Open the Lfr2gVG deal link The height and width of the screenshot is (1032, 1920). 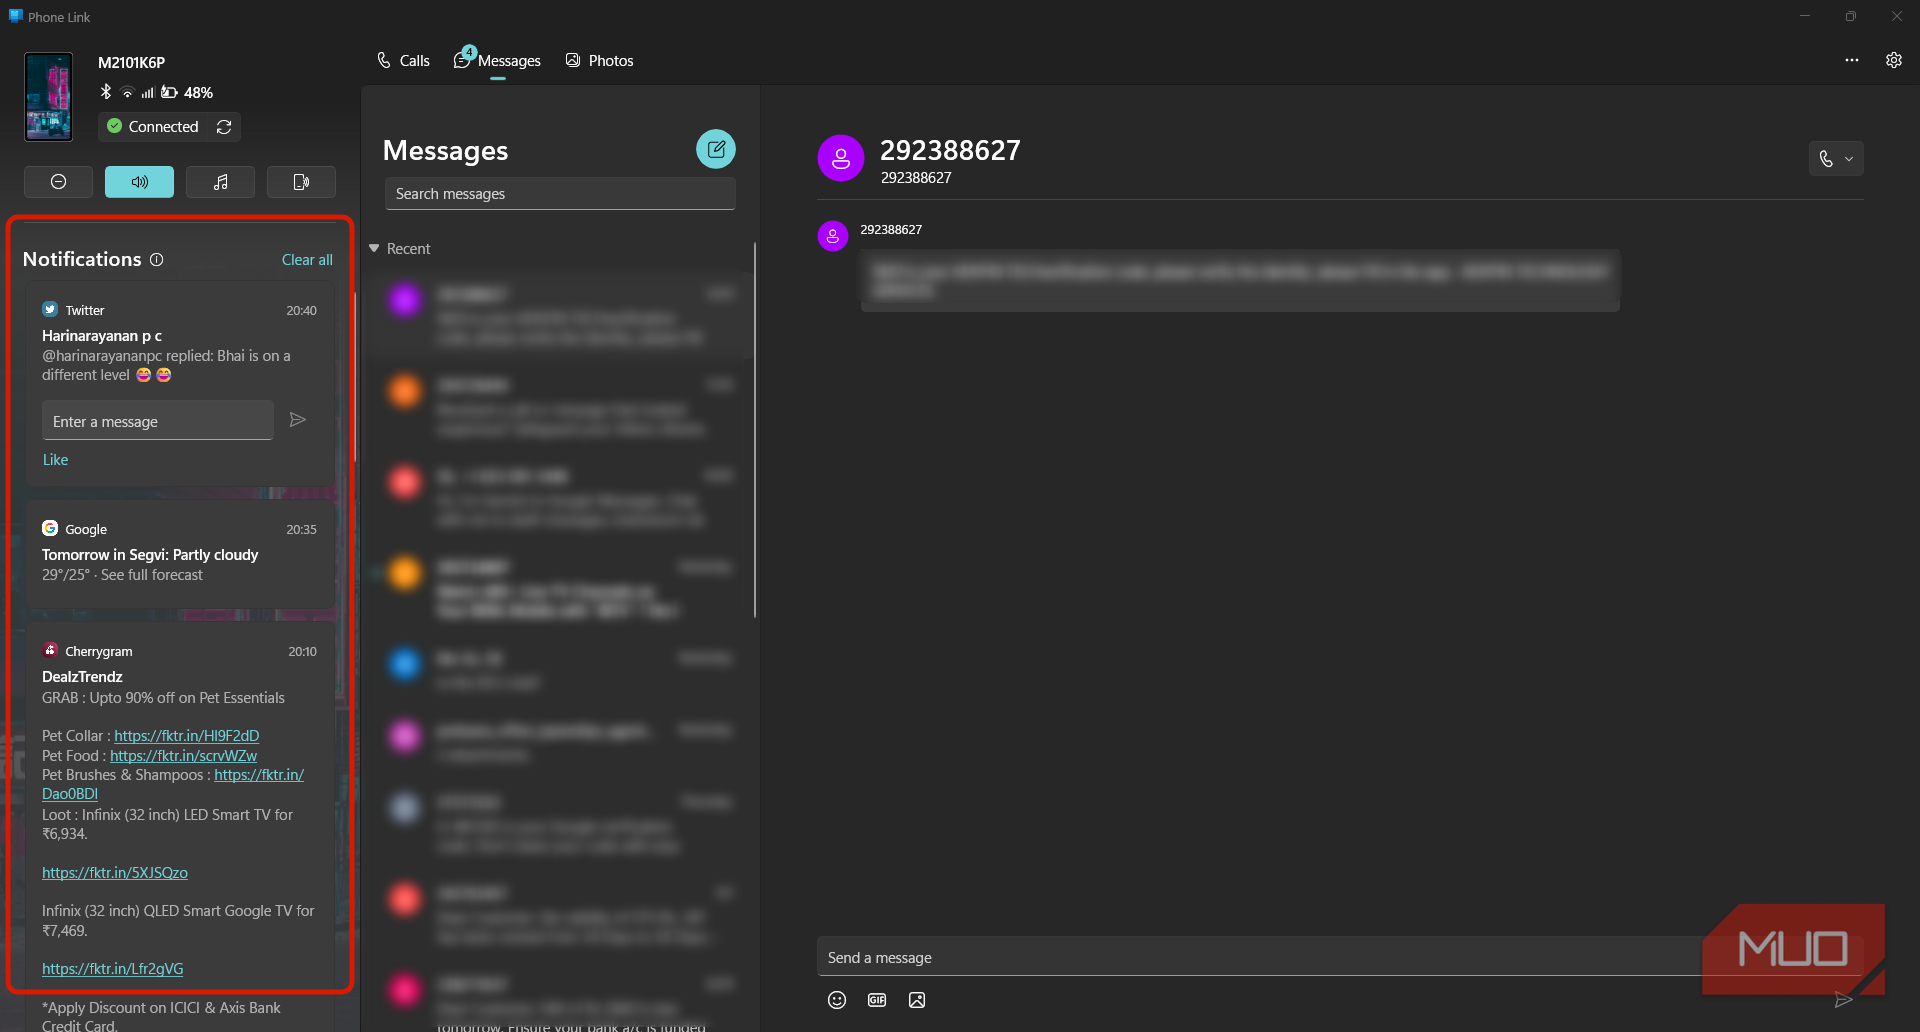click(113, 969)
